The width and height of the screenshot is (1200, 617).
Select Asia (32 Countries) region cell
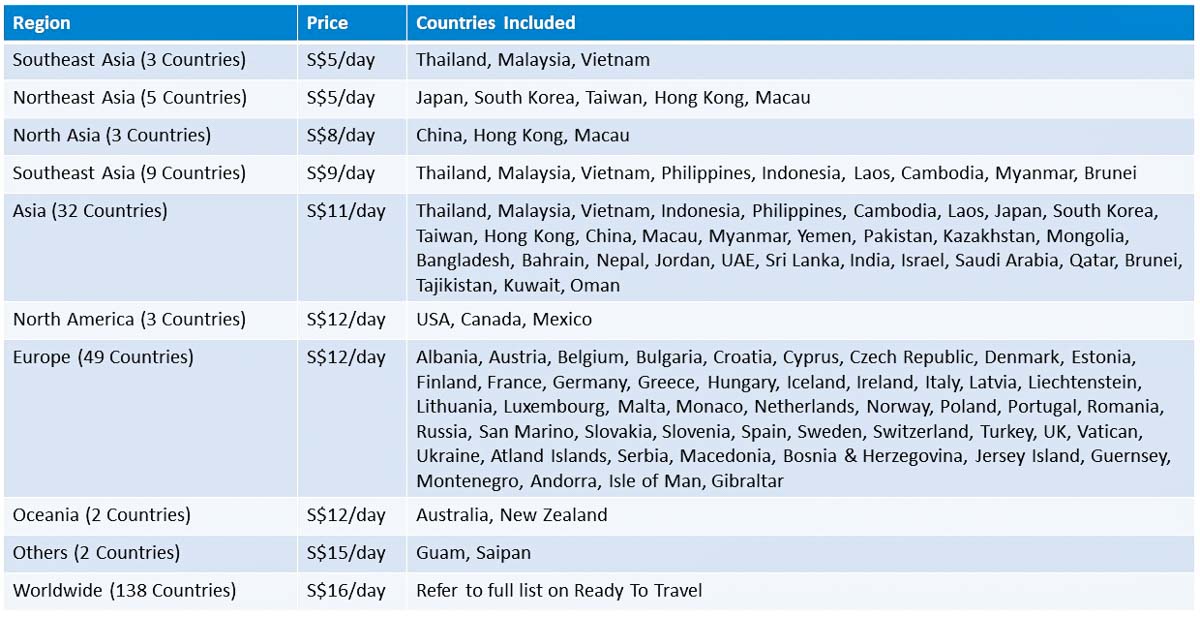(150, 247)
